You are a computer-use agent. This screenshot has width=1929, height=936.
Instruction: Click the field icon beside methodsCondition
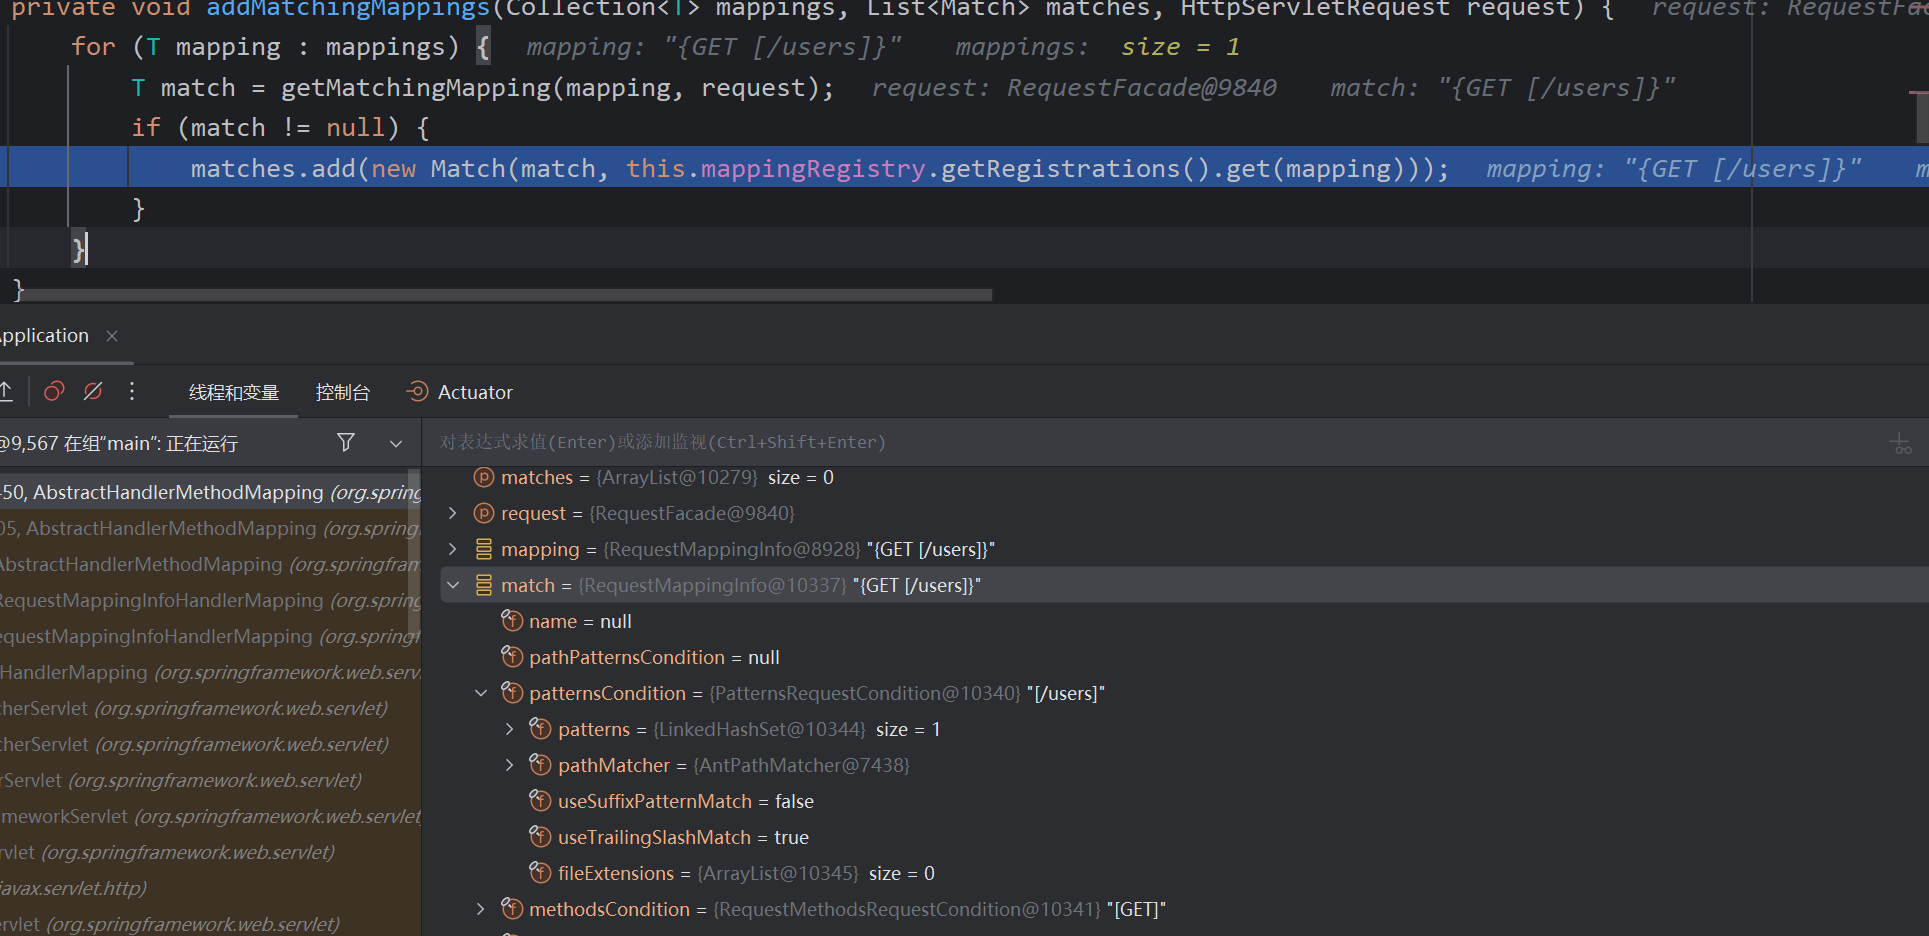coord(512,909)
